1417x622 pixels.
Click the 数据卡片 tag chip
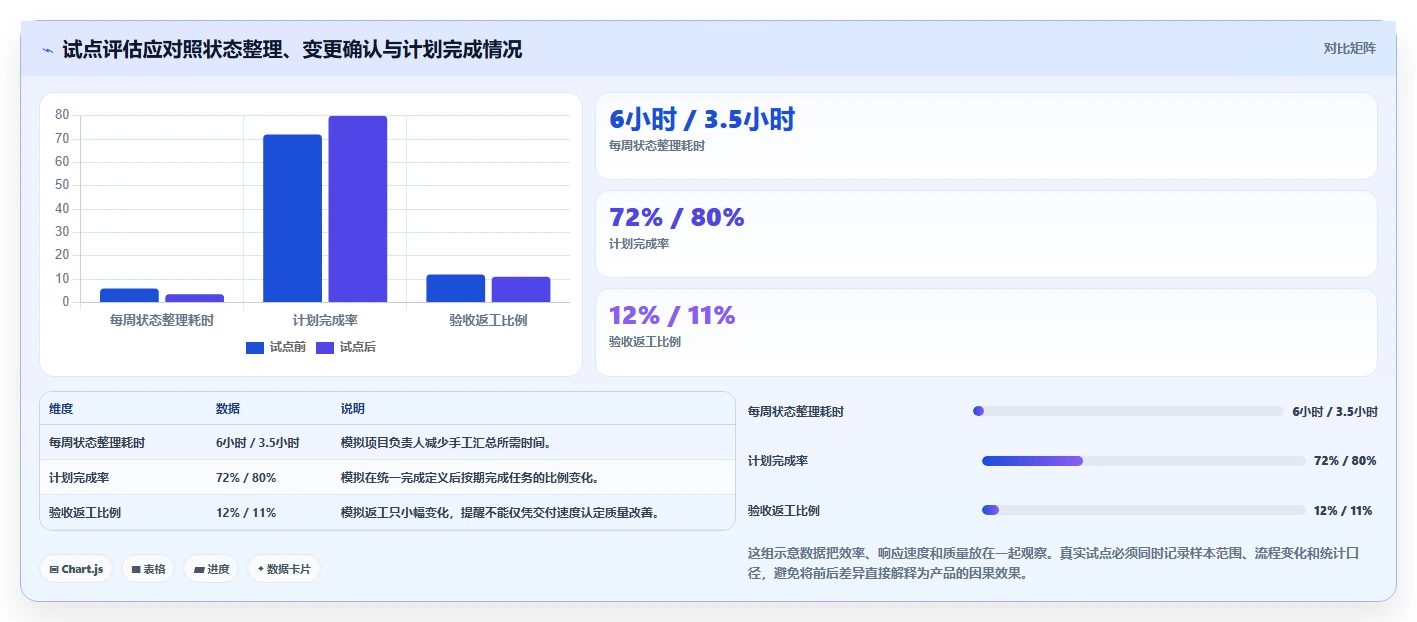pyautogui.click(x=284, y=569)
